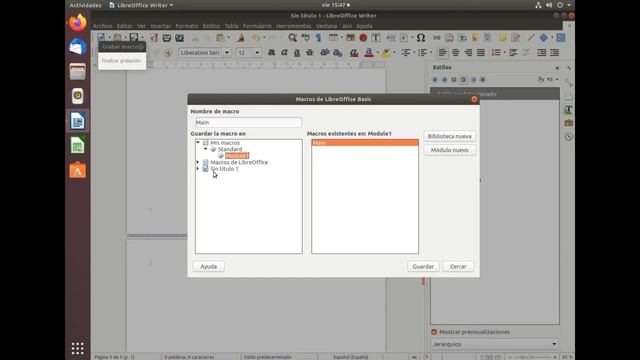640x360 pixels.
Task: Insert a table from toolbar
Action: (333, 38)
